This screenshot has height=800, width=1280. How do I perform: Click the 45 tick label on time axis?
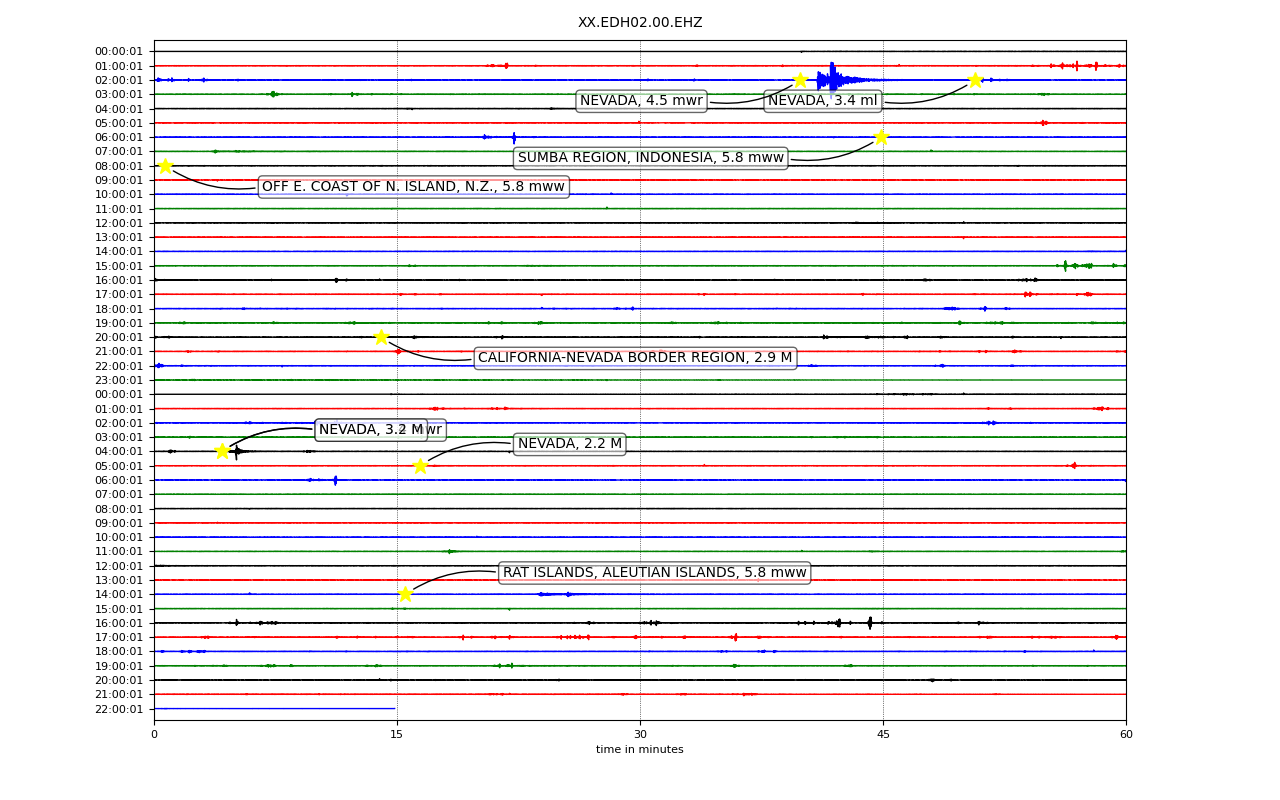883,735
